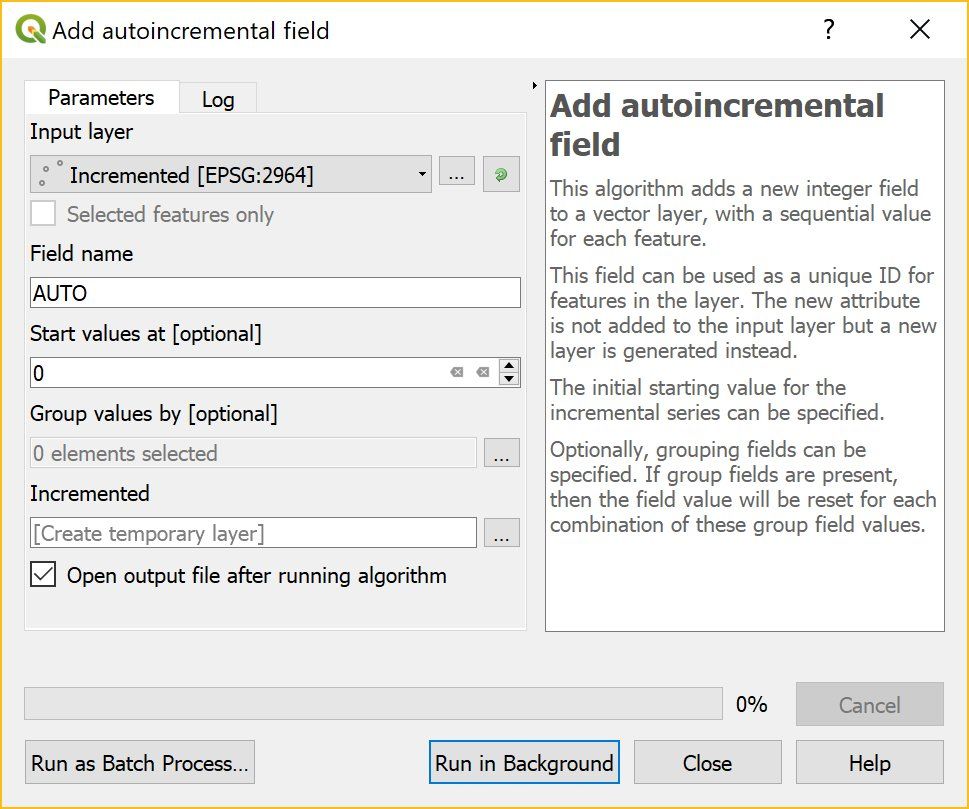The height and width of the screenshot is (809, 969).
Task: Click the QGIS logo in title bar
Action: pyautogui.click(x=31, y=30)
